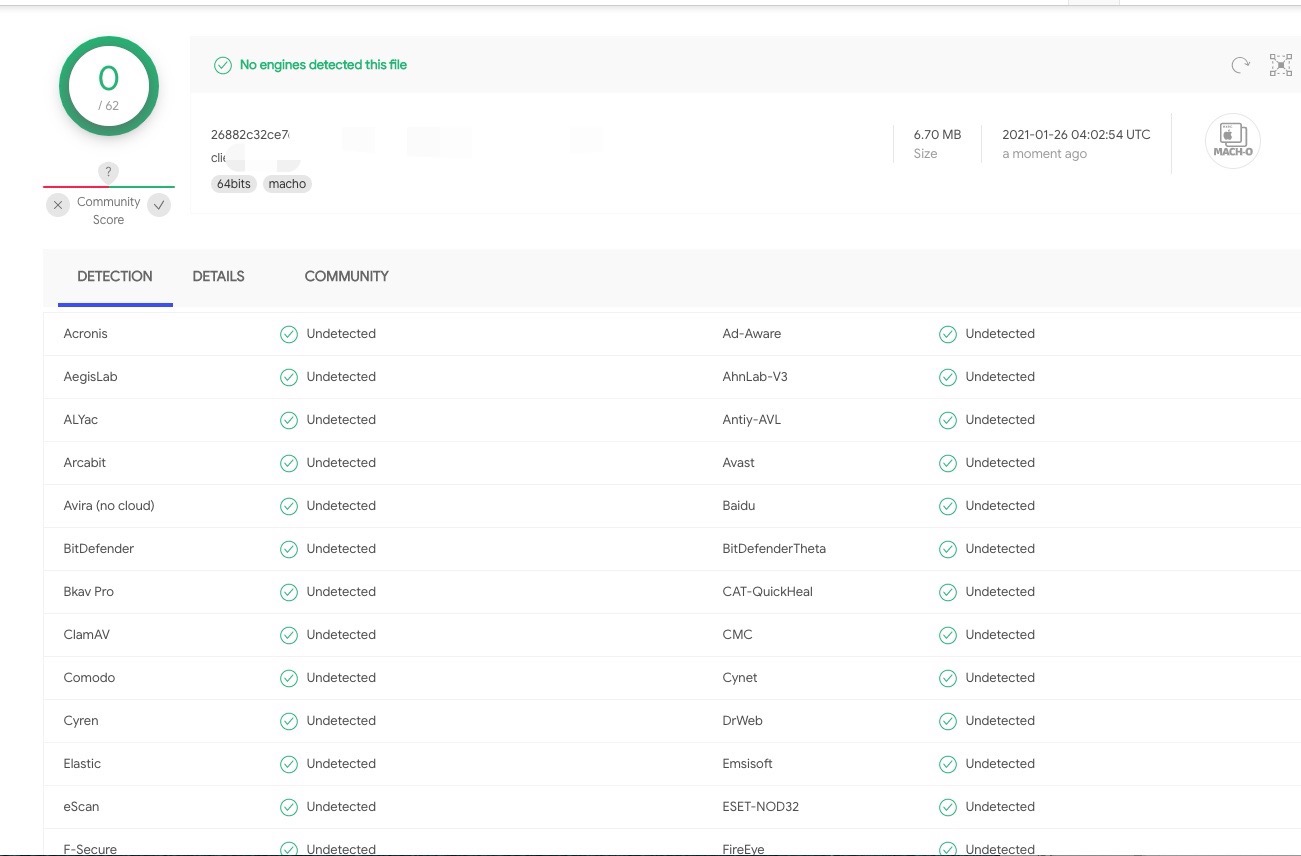
Task: Click the 6.70 MB file size
Action: (937, 135)
